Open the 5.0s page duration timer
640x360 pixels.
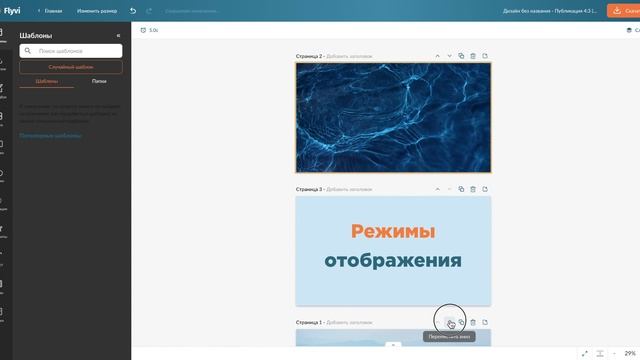(149, 30)
